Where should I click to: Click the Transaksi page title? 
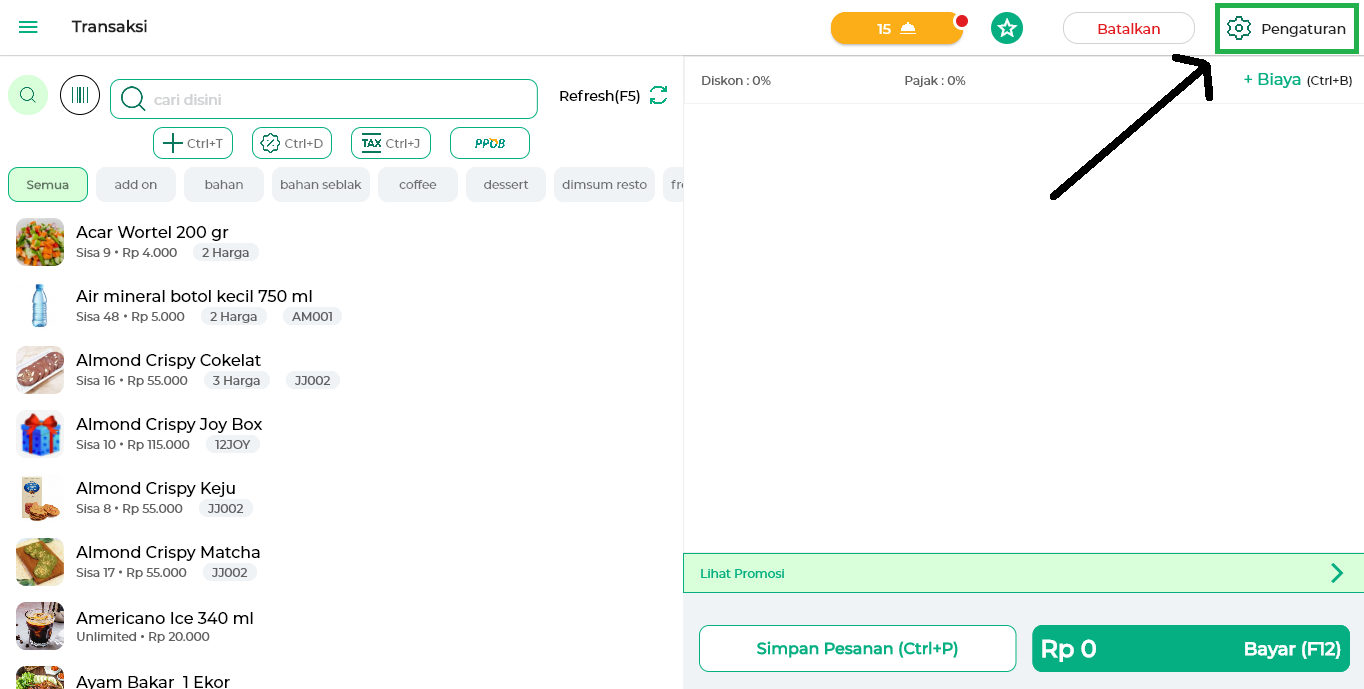coord(109,27)
